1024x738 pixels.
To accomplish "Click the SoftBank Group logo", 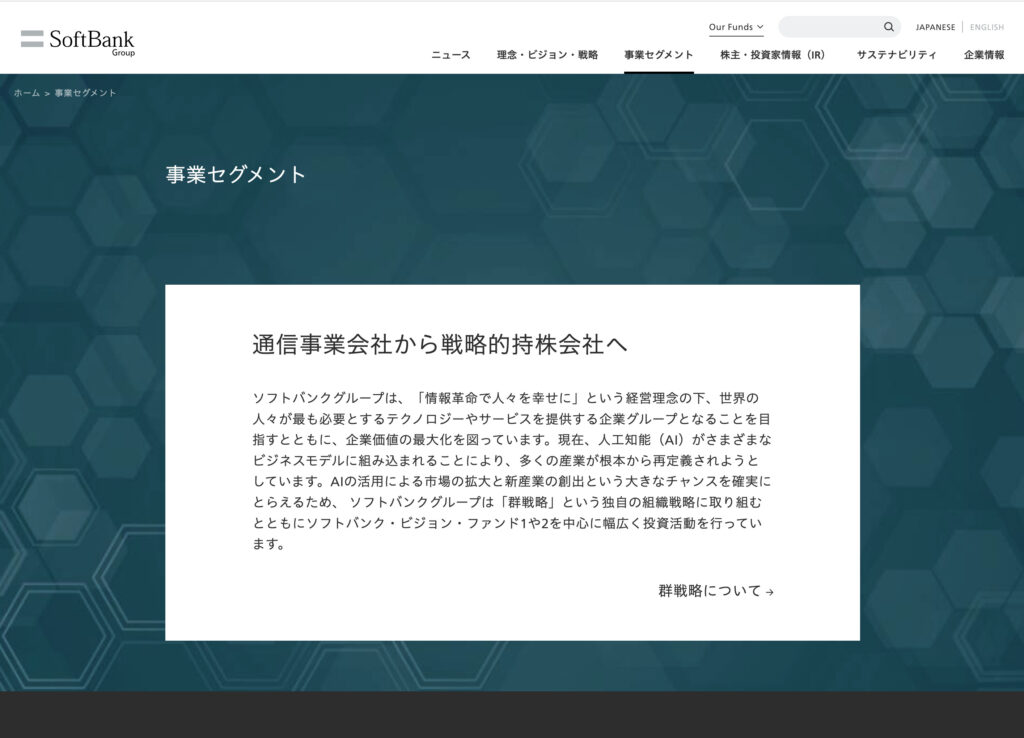I will point(78,42).
